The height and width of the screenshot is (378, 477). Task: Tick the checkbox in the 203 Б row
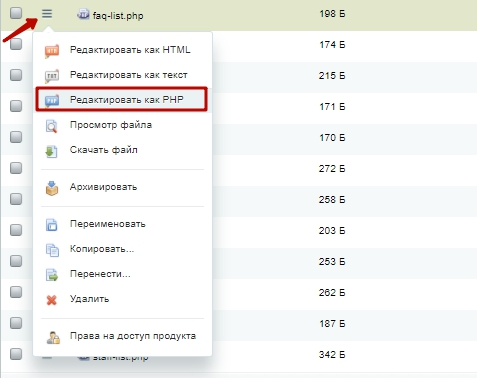16,230
